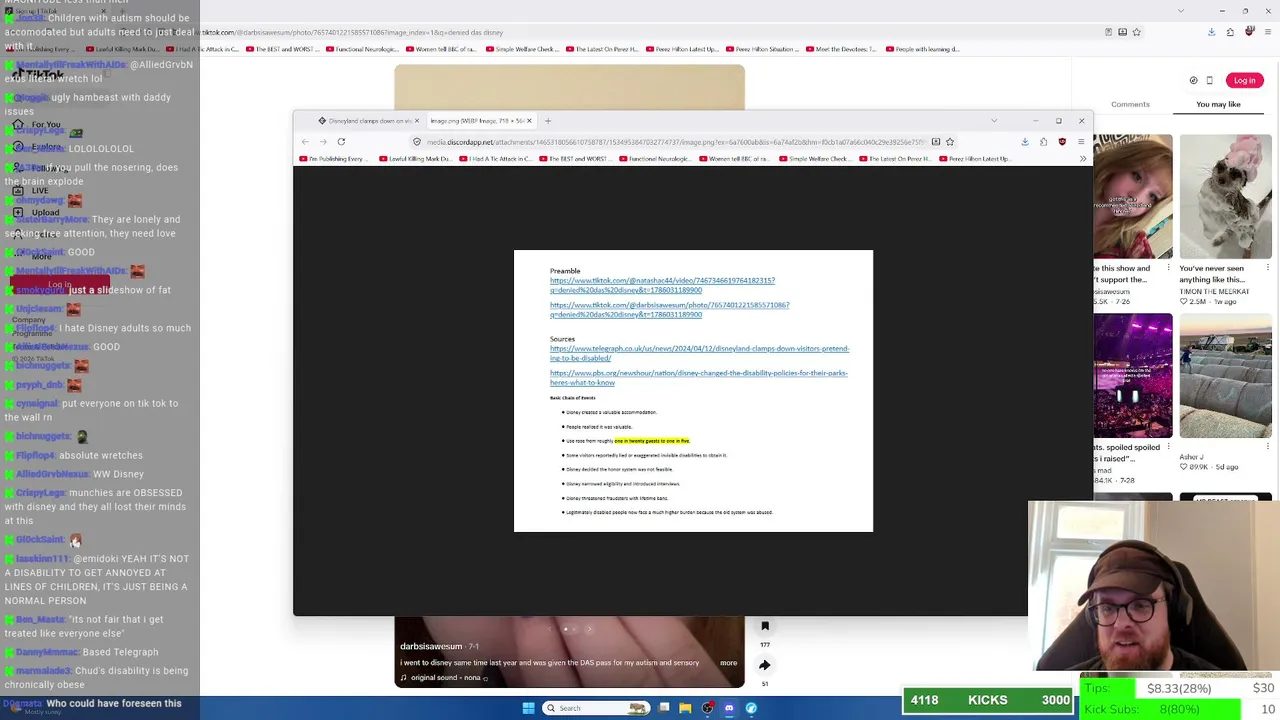Open the first TikTok natashac44 link
1280x720 pixels.
pyautogui.click(x=662, y=285)
